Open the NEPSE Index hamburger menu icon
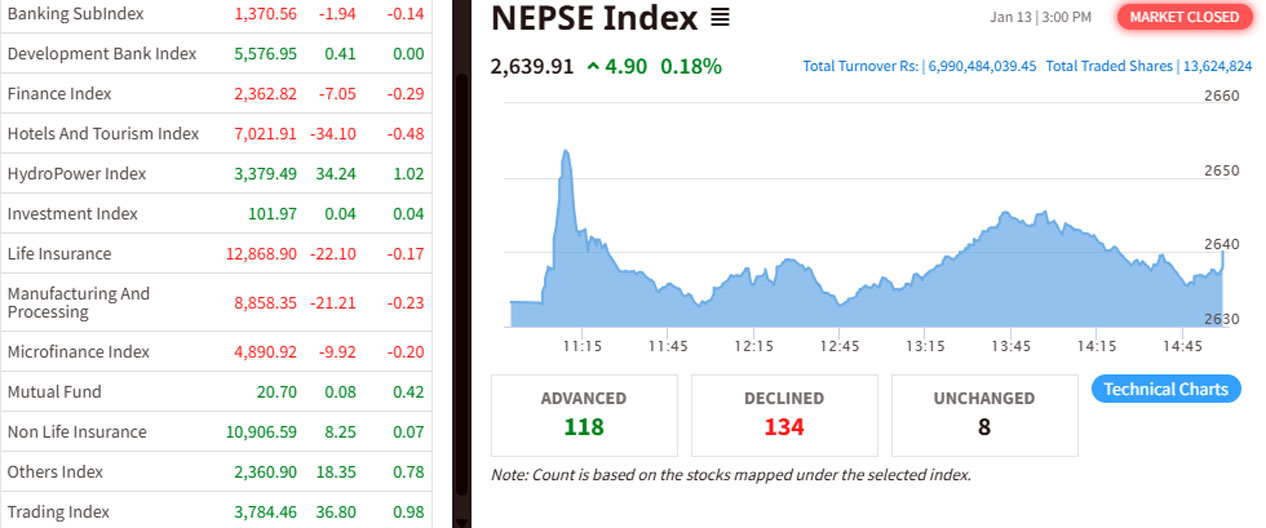 point(720,18)
